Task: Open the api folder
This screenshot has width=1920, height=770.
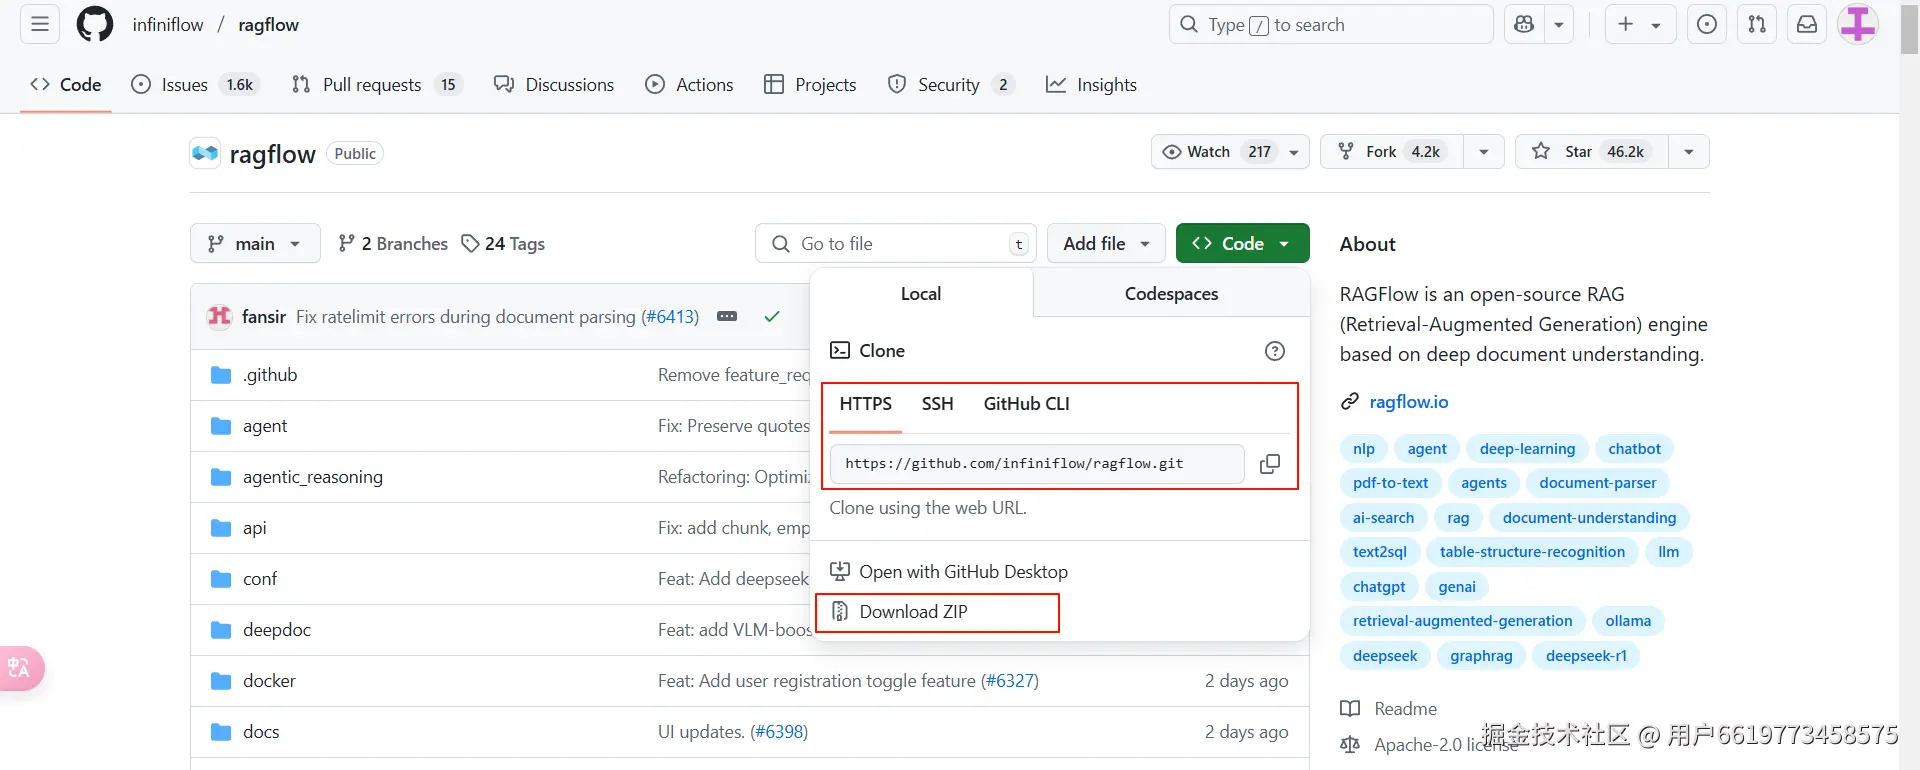Action: (x=255, y=528)
